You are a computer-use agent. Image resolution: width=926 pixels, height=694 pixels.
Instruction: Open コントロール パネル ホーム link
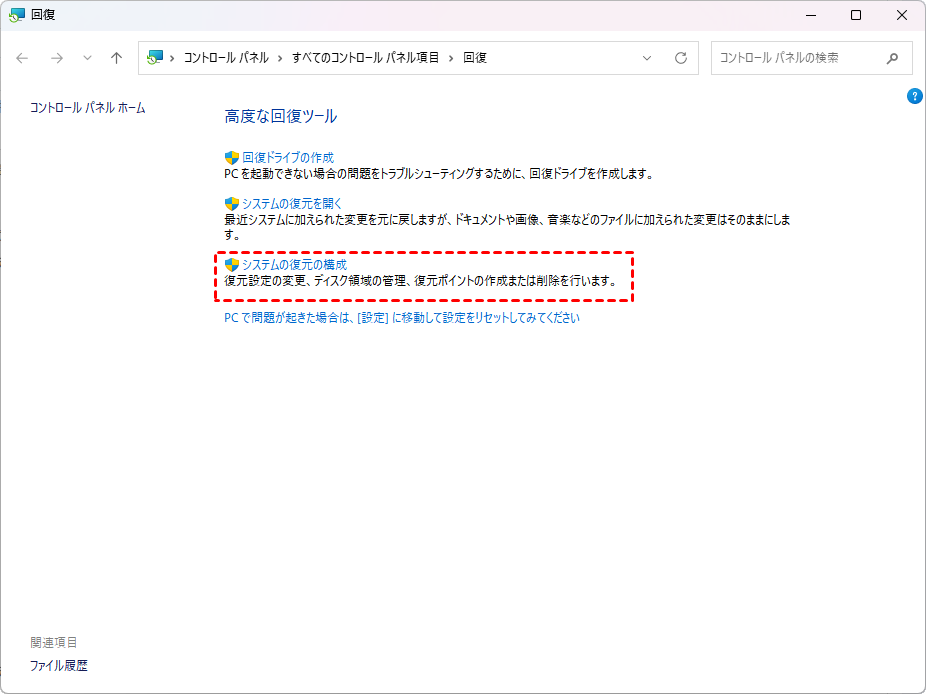tap(88, 108)
